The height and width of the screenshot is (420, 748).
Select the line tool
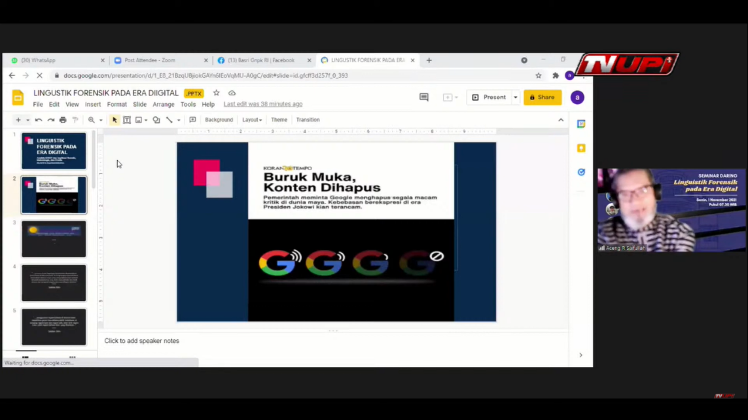click(x=169, y=120)
